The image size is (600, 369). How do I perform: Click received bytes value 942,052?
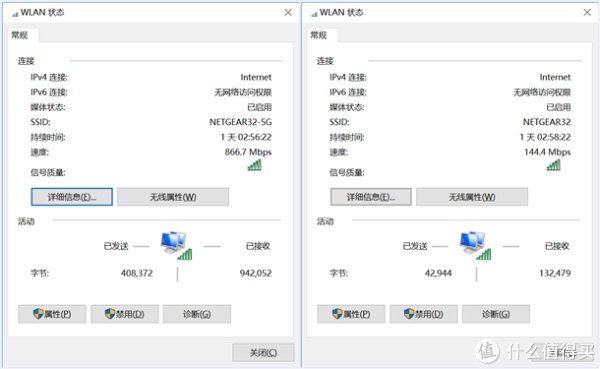click(256, 273)
